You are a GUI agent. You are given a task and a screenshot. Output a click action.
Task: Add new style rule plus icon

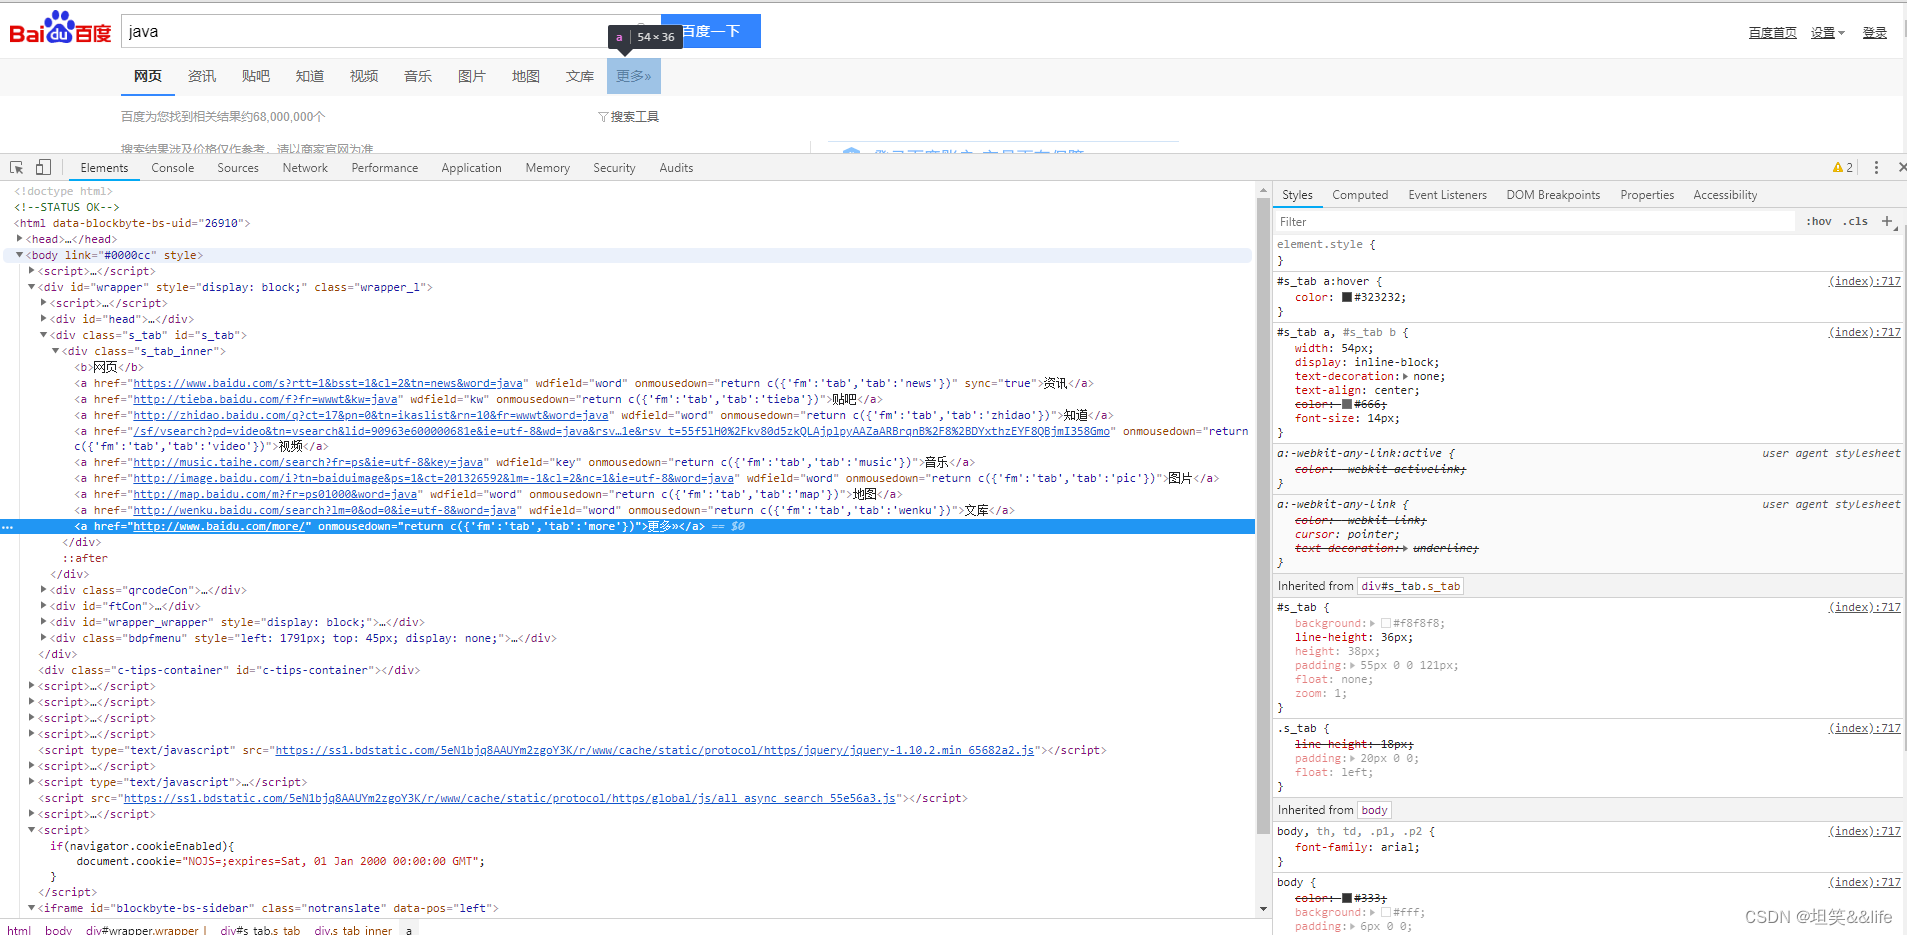[x=1887, y=221]
